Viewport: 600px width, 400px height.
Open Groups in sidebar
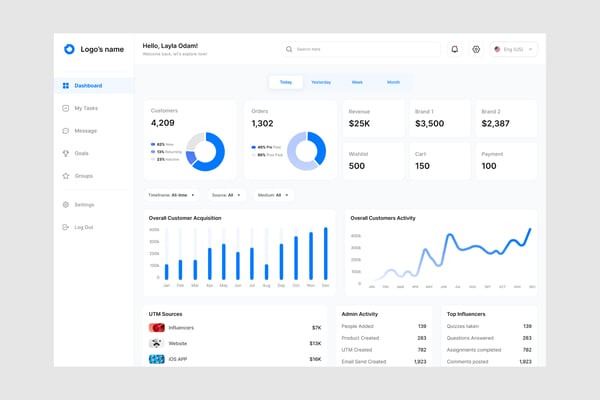point(94,176)
